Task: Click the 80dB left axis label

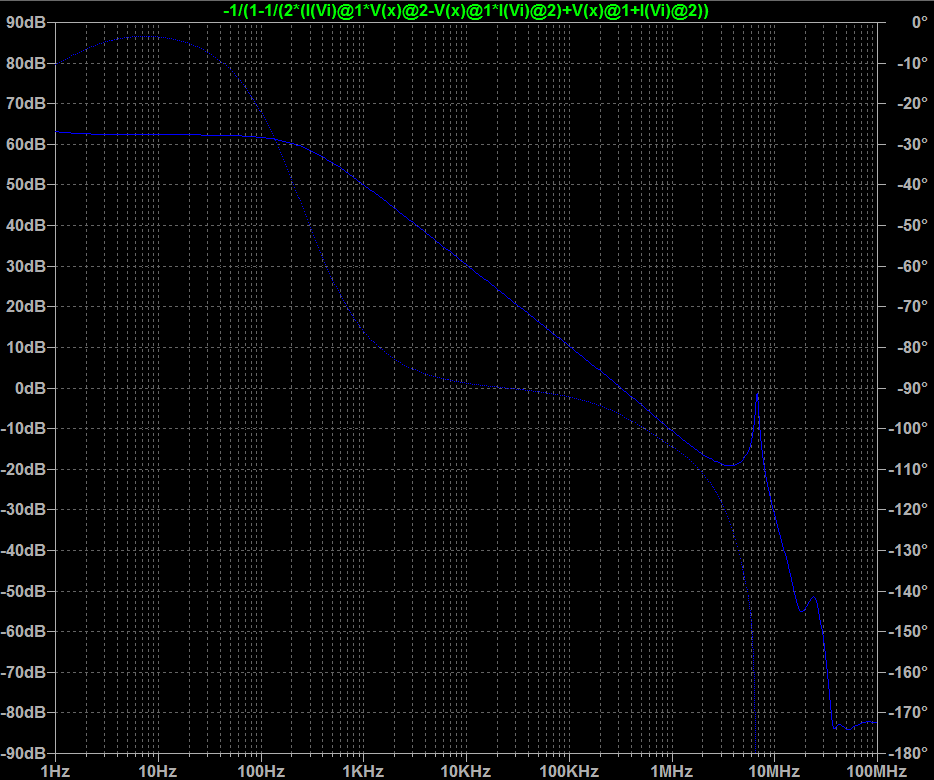Action: point(26,63)
